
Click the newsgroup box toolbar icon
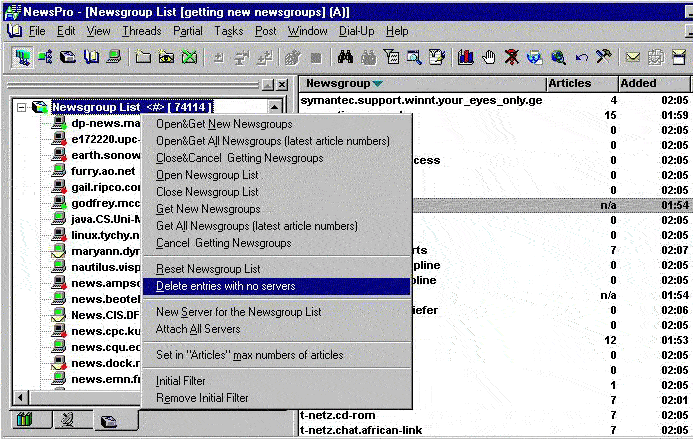[68, 57]
